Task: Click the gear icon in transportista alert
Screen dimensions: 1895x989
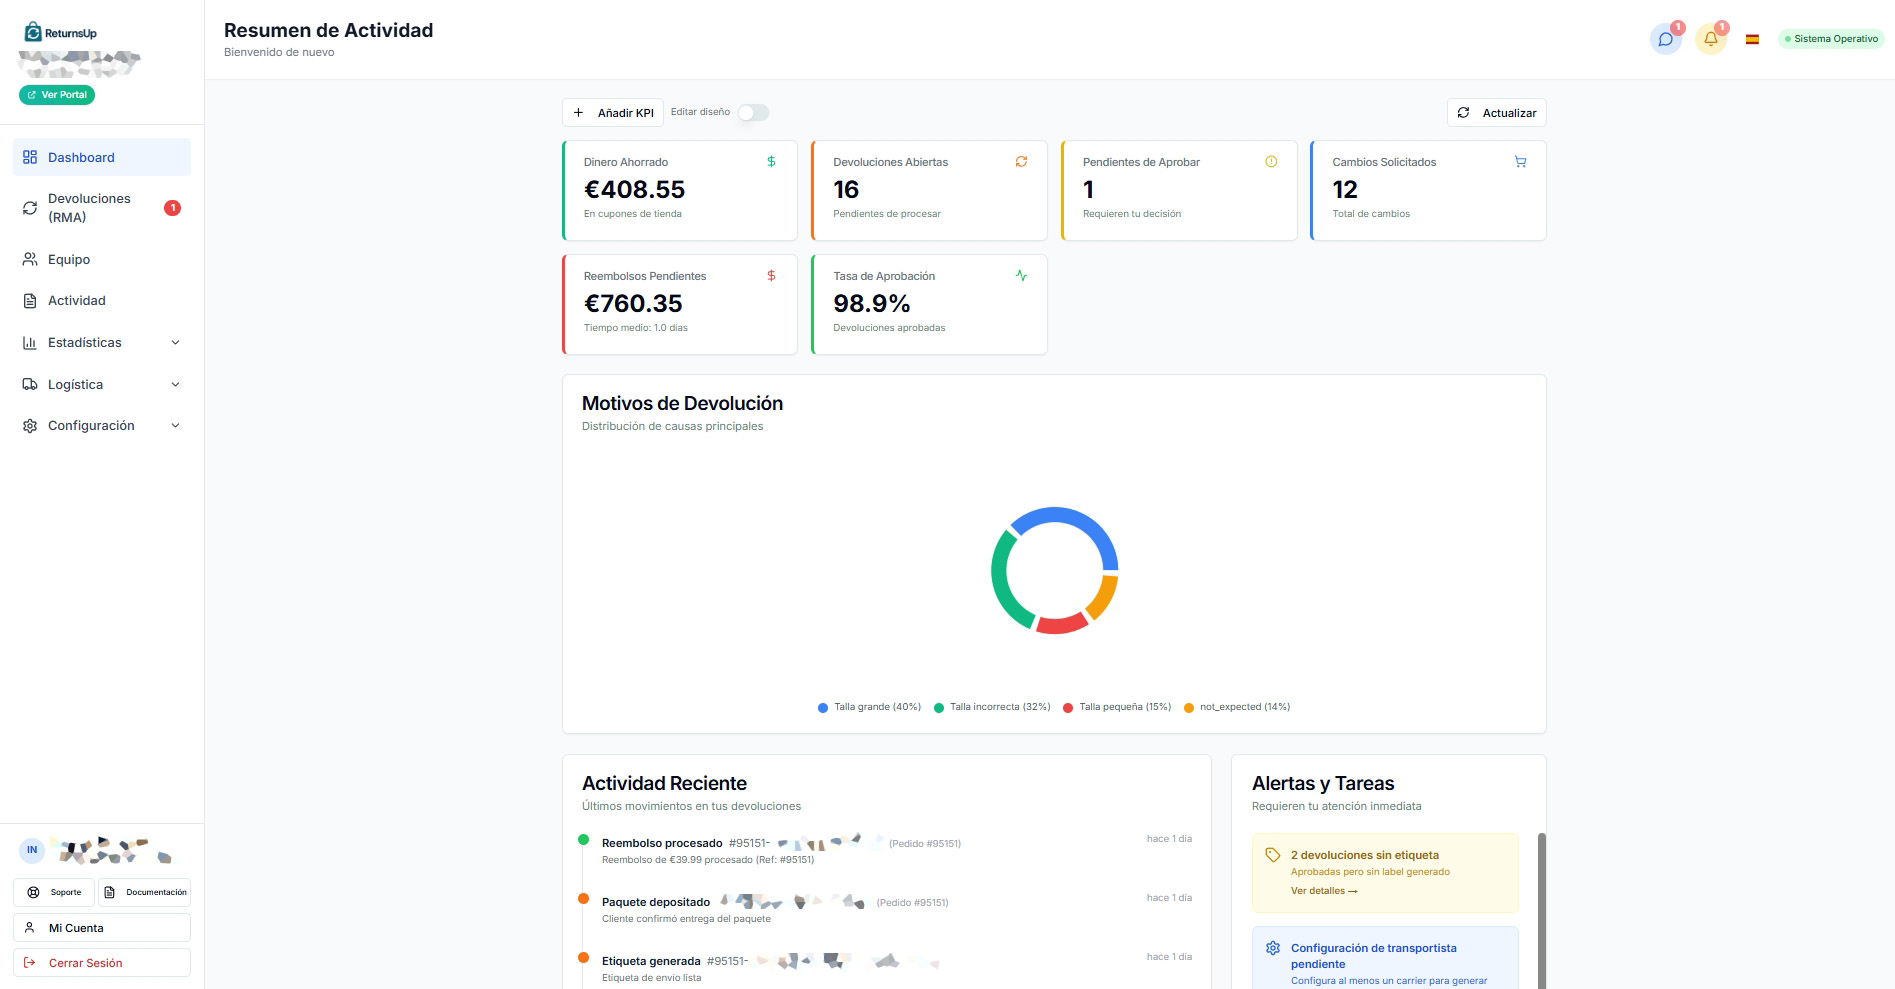Action: [1273, 948]
